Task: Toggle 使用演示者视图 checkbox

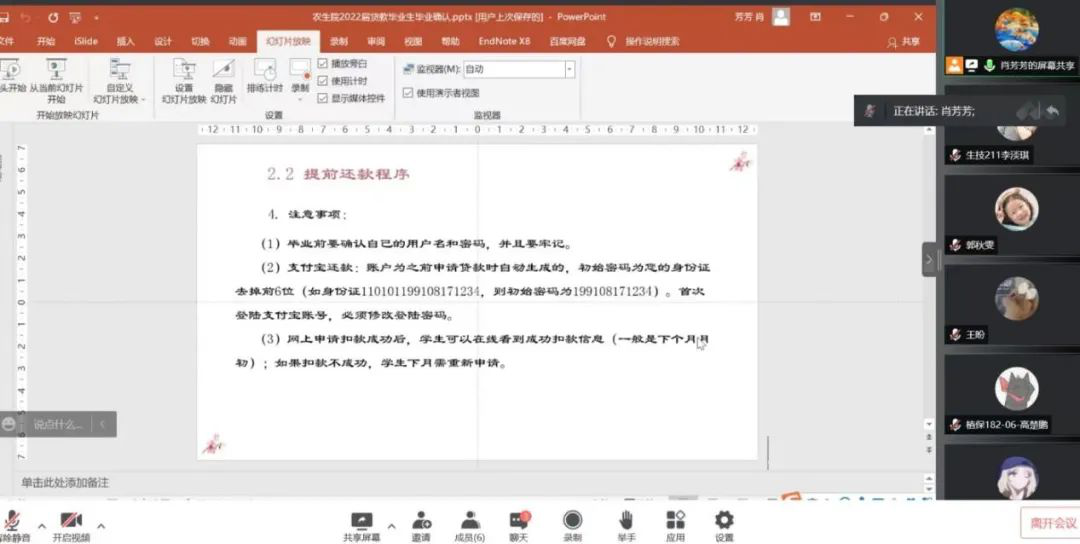Action: click(408, 93)
